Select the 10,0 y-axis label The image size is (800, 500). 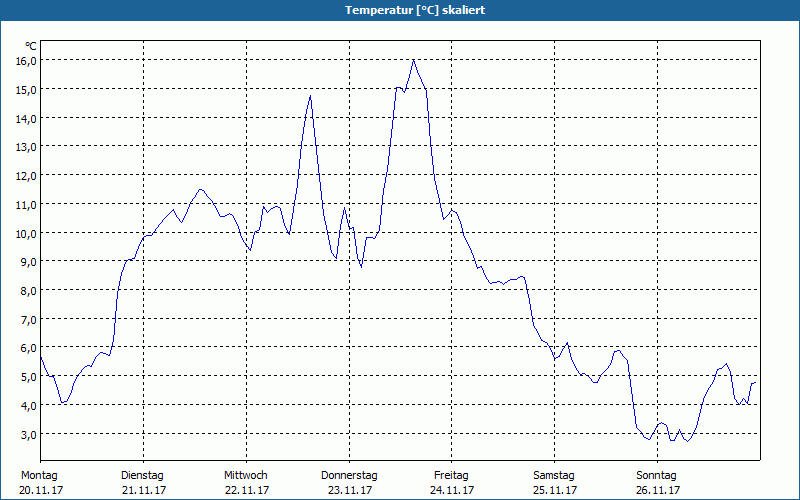click(x=26, y=233)
